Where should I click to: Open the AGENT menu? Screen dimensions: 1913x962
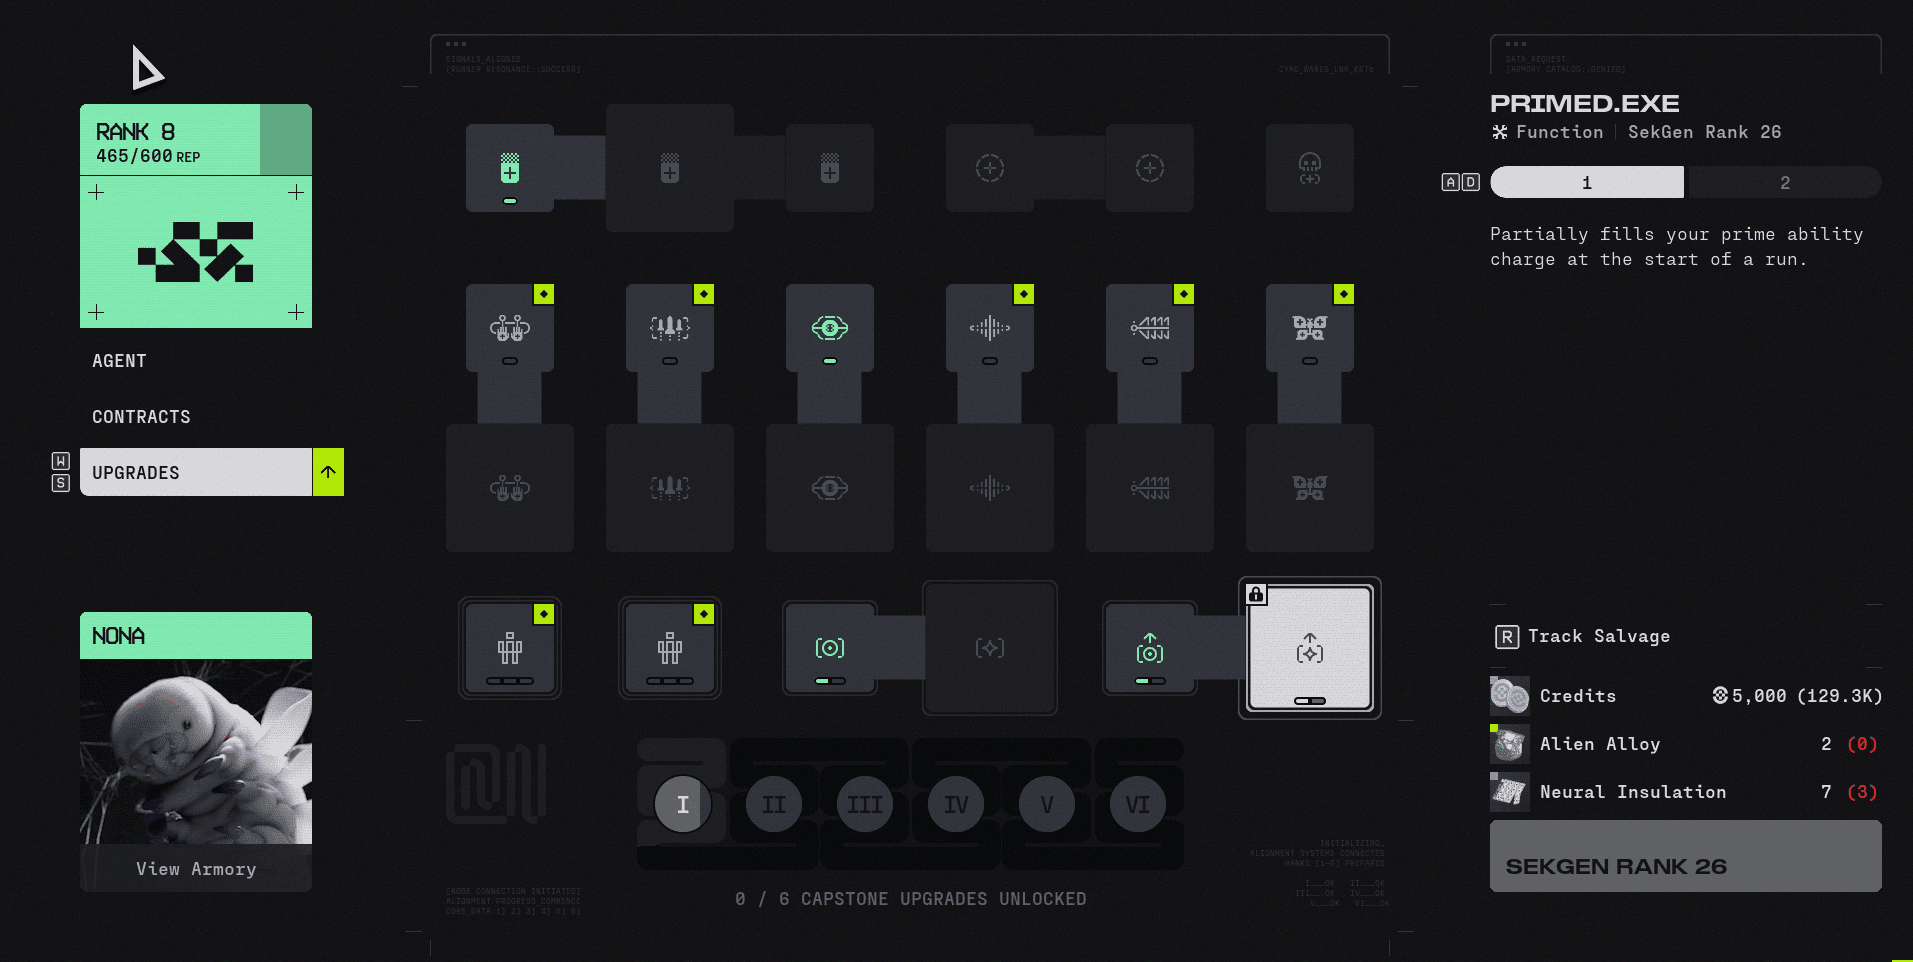pos(119,361)
